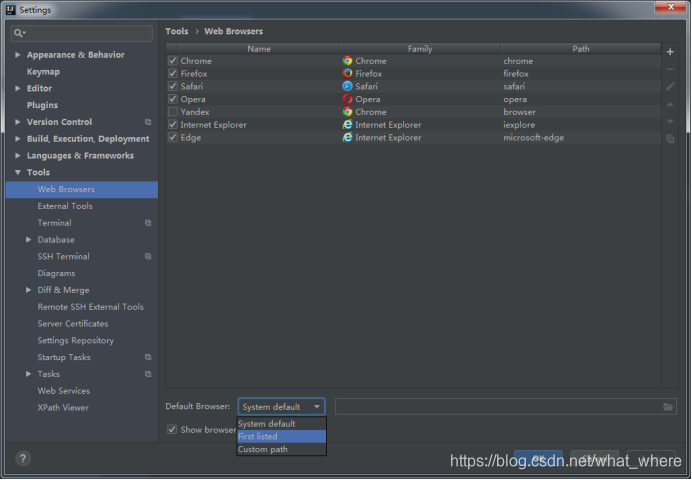Screen dimensions: 692x480
Task: Focus the settings search field
Action: pyautogui.click(x=82, y=33)
